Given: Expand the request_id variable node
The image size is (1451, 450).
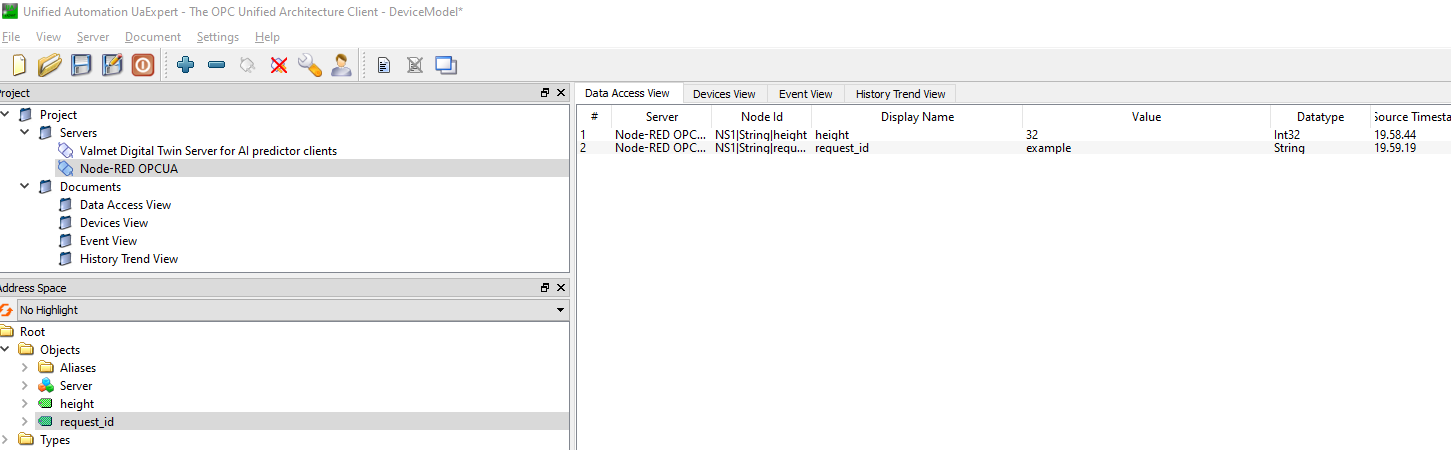Looking at the screenshot, I should point(25,422).
